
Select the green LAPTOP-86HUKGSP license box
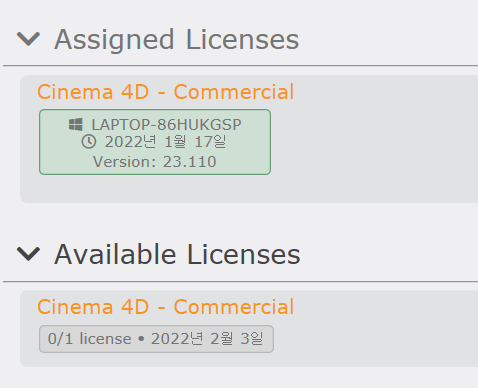[155, 142]
